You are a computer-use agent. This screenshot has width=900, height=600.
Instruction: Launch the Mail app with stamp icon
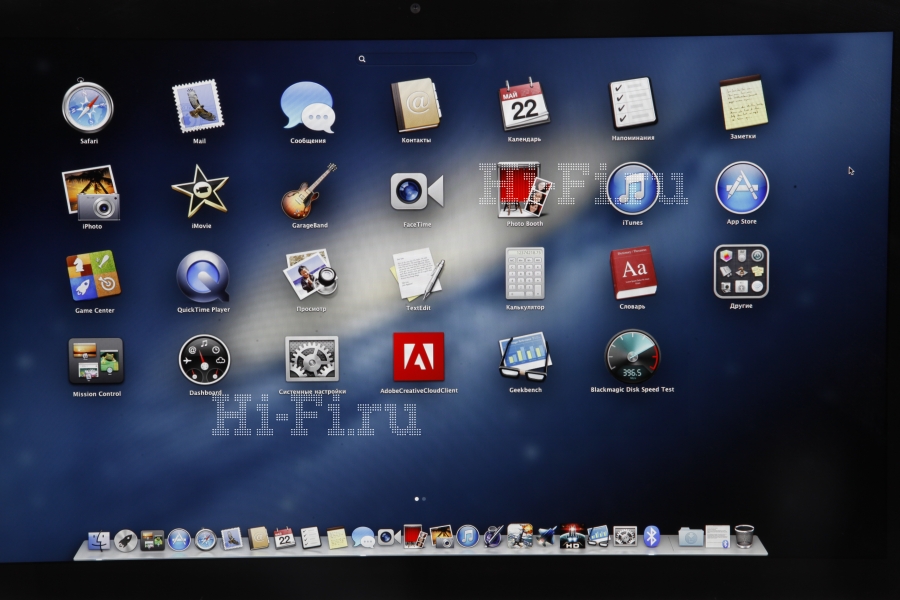pyautogui.click(x=198, y=106)
